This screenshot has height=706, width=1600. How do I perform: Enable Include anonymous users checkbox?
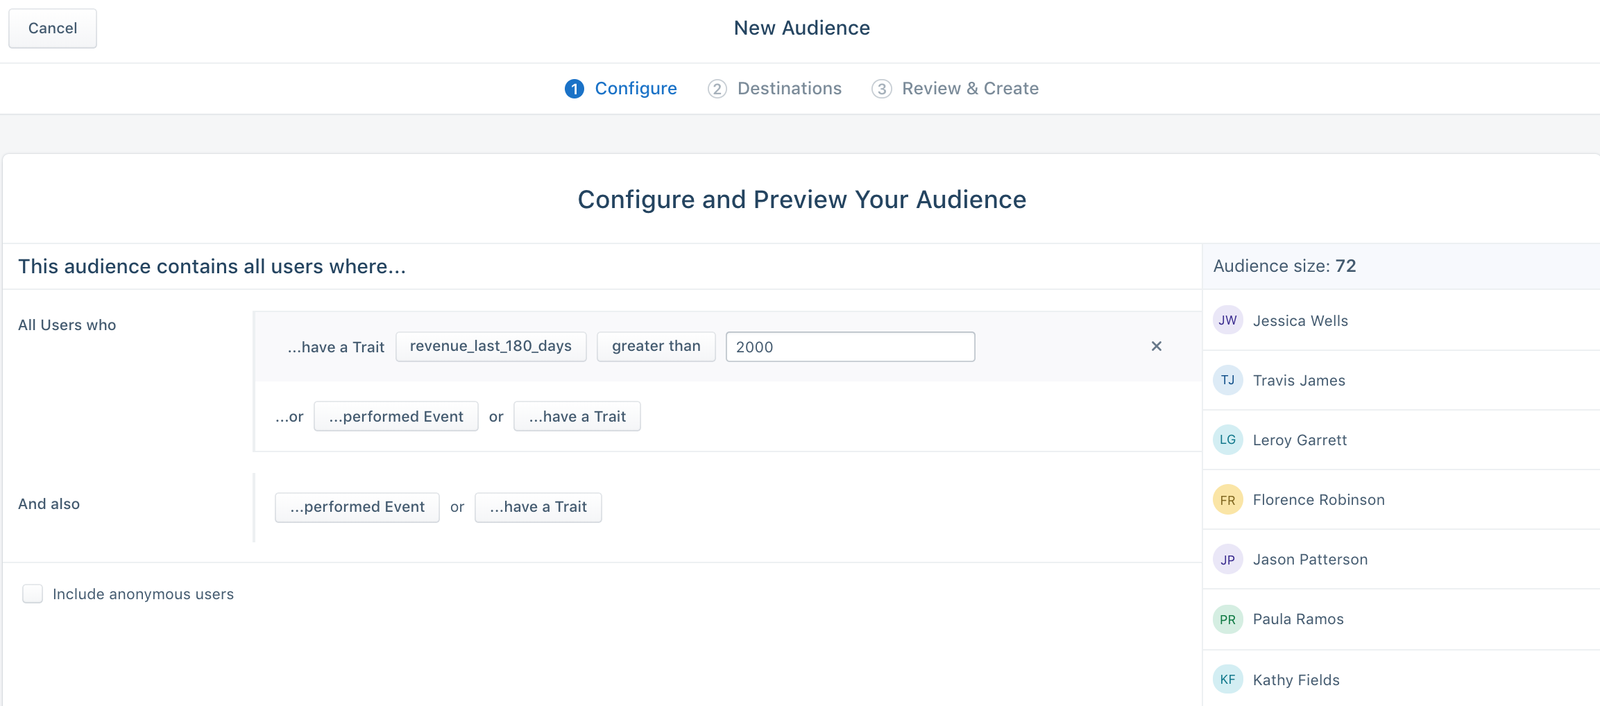tap(33, 594)
